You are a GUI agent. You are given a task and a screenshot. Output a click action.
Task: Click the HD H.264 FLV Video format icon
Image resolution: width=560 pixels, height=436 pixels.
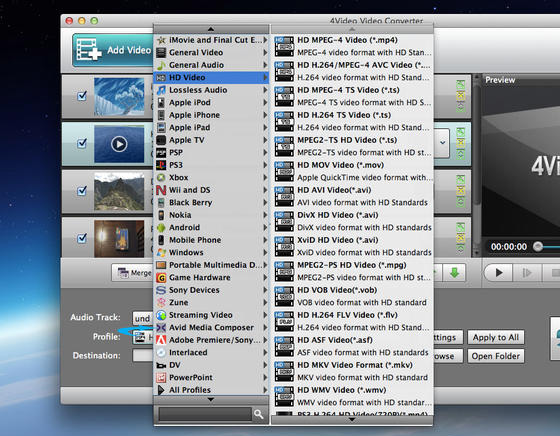[284, 321]
